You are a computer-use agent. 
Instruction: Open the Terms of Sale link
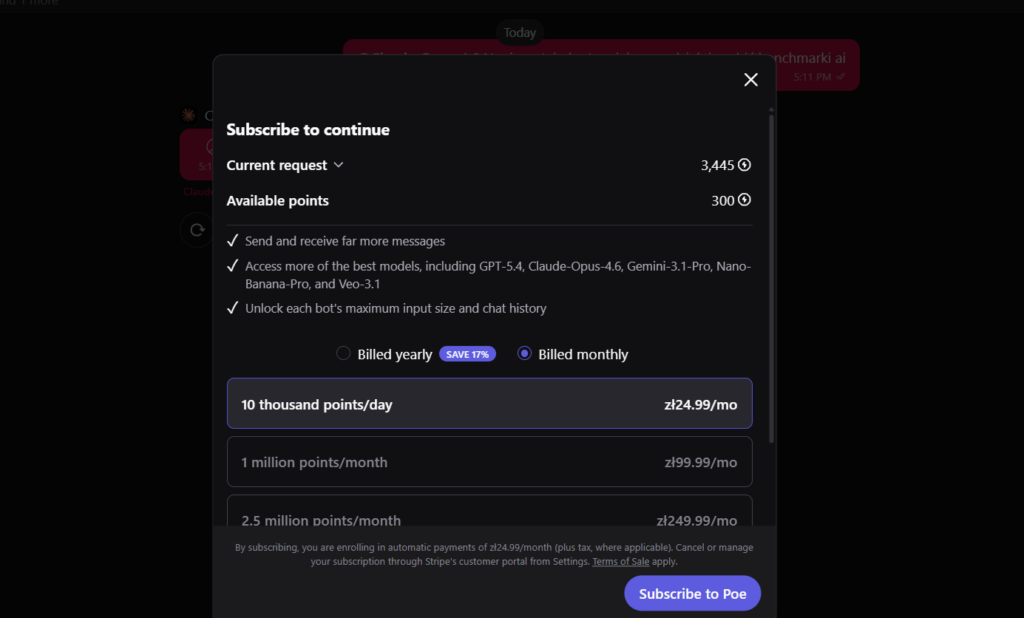pyautogui.click(x=620, y=562)
